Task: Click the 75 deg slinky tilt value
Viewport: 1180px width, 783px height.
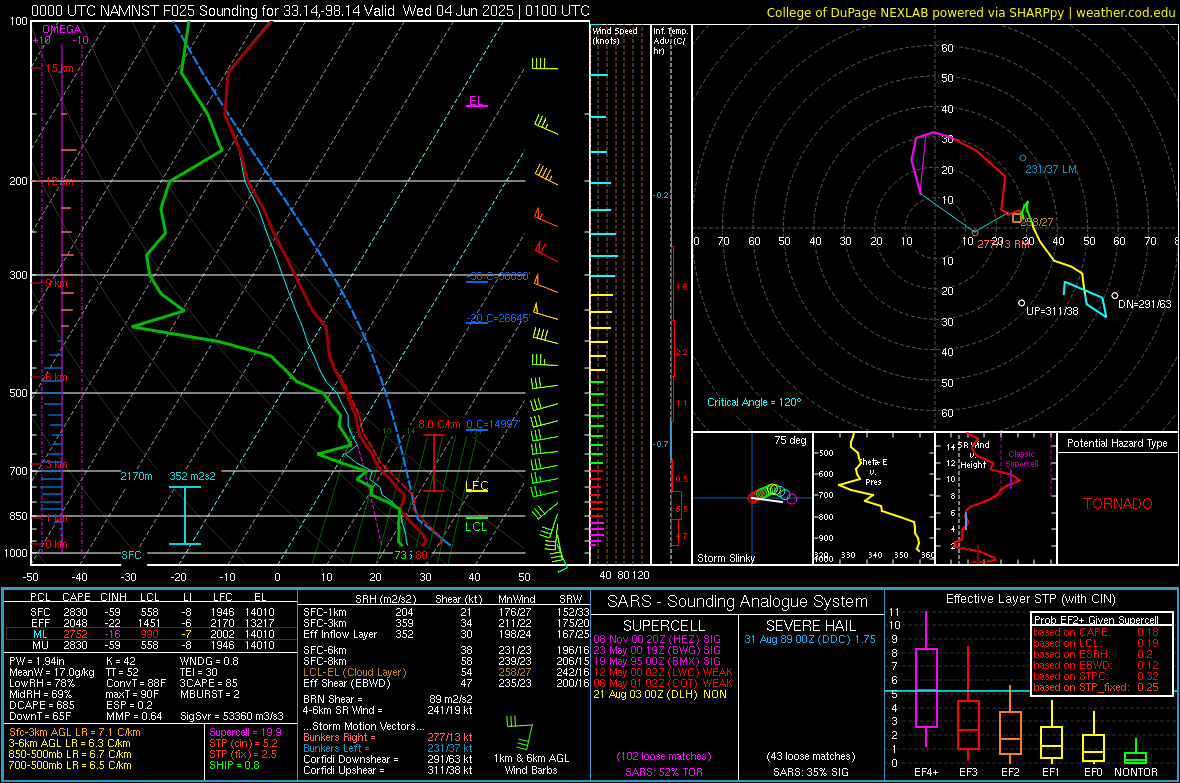Action: tap(790, 440)
